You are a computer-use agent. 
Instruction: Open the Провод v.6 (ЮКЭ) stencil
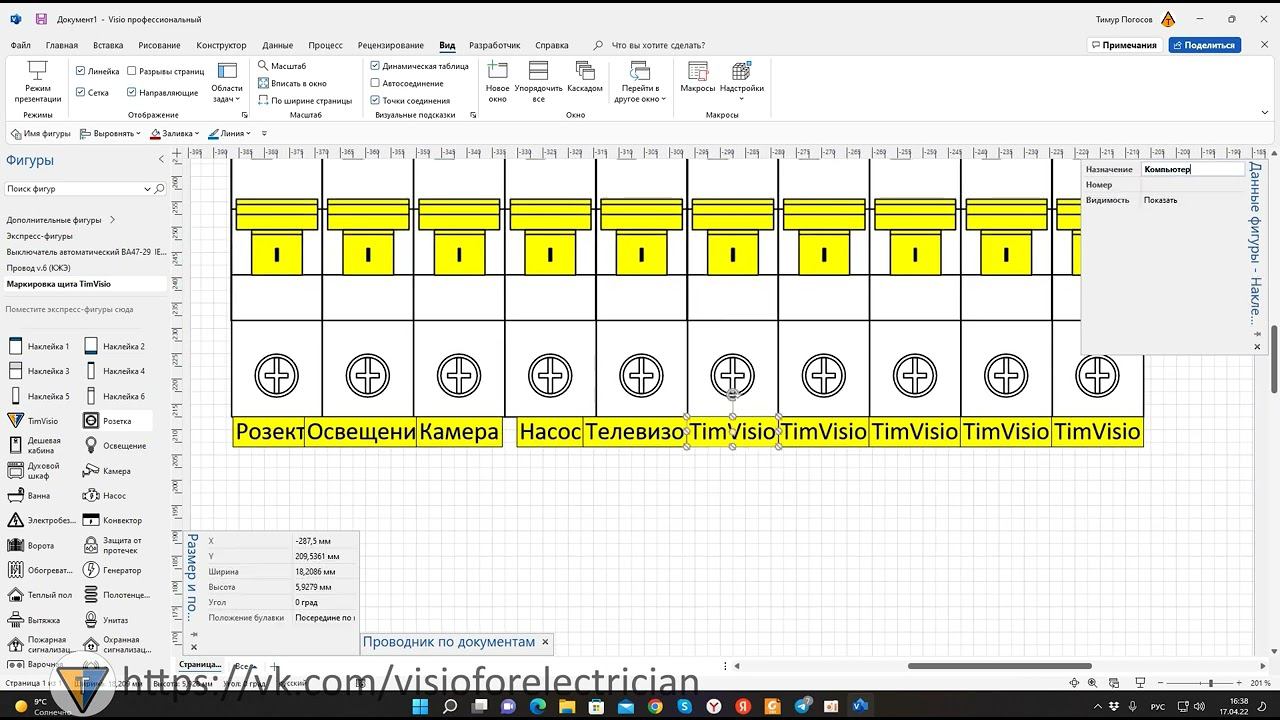pos(38,268)
